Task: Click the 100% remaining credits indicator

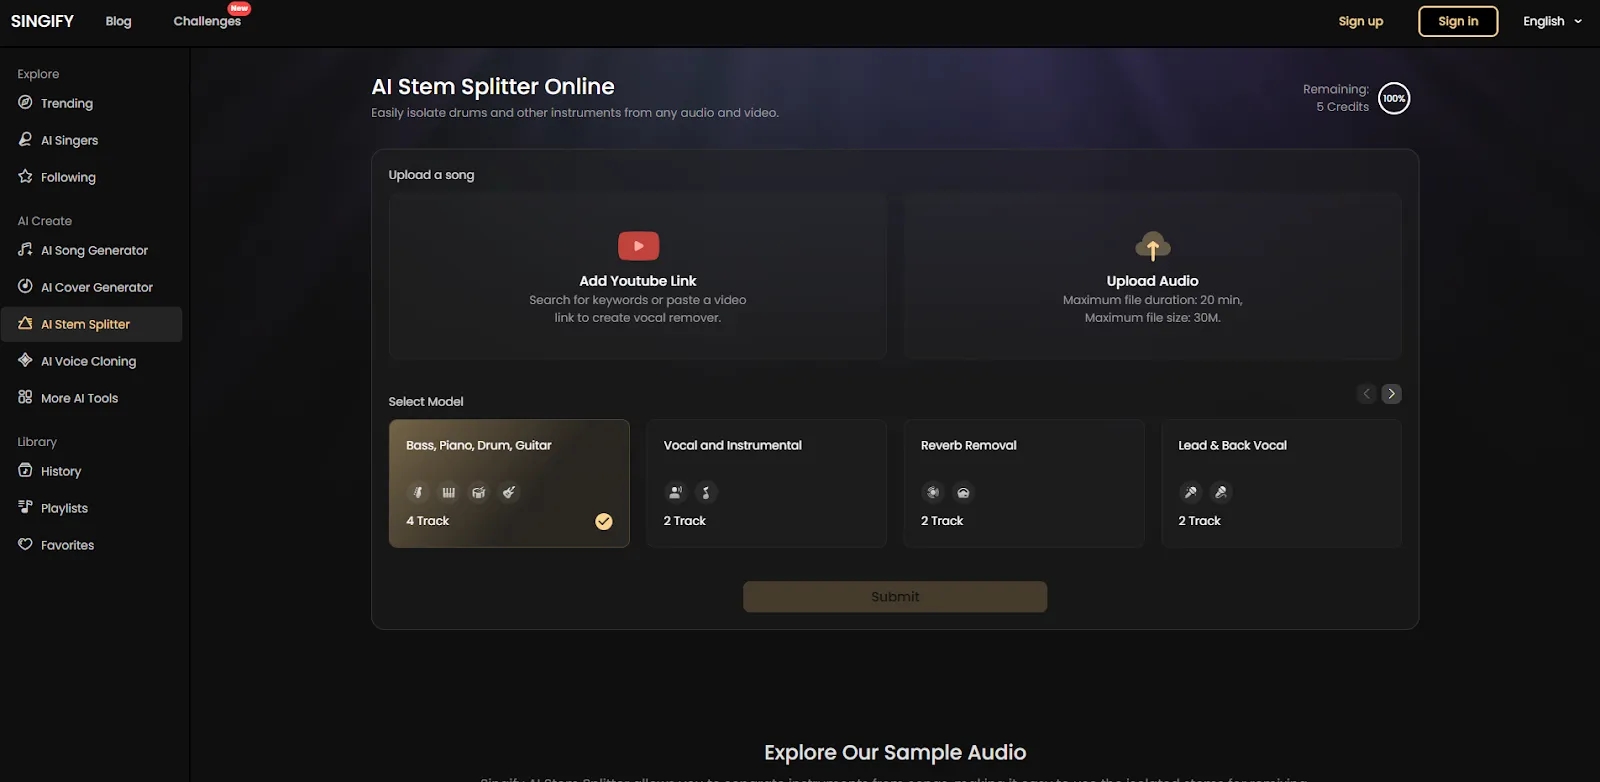Action: click(1393, 98)
